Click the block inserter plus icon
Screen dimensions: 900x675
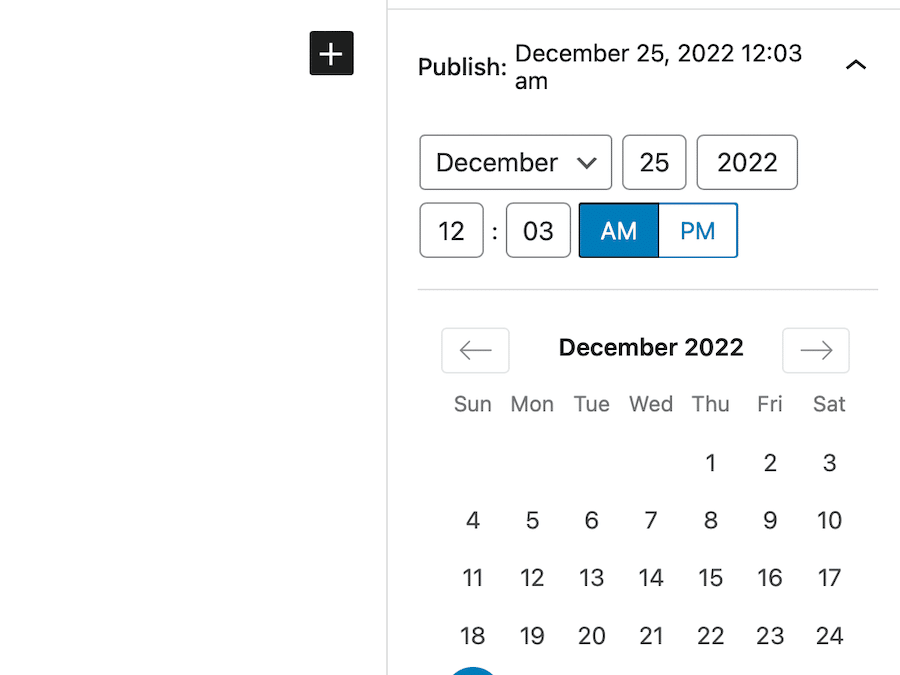click(x=331, y=54)
